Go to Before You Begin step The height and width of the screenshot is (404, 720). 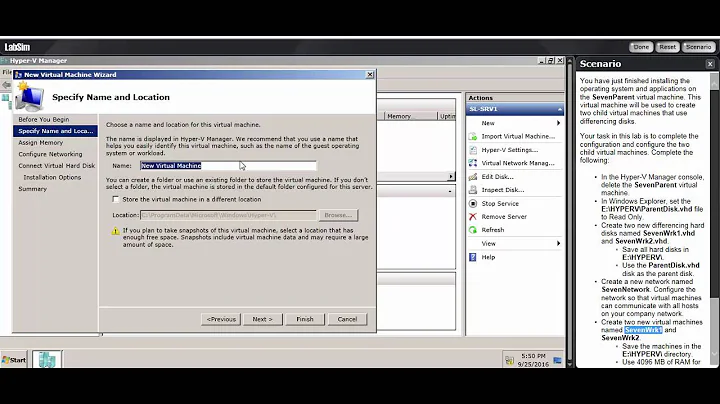click(44, 119)
